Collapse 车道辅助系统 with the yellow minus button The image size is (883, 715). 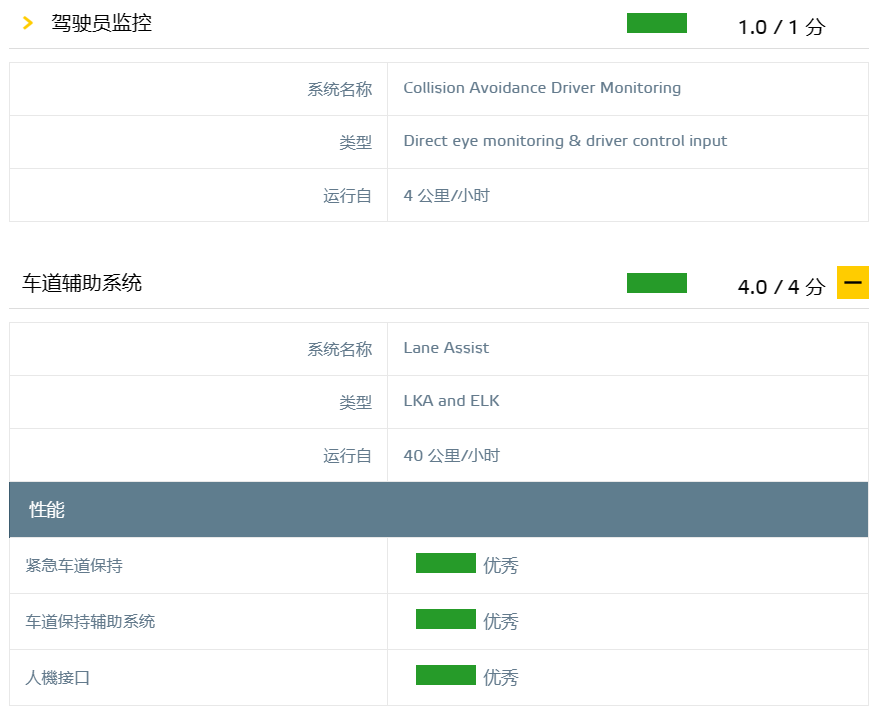[x=852, y=283]
